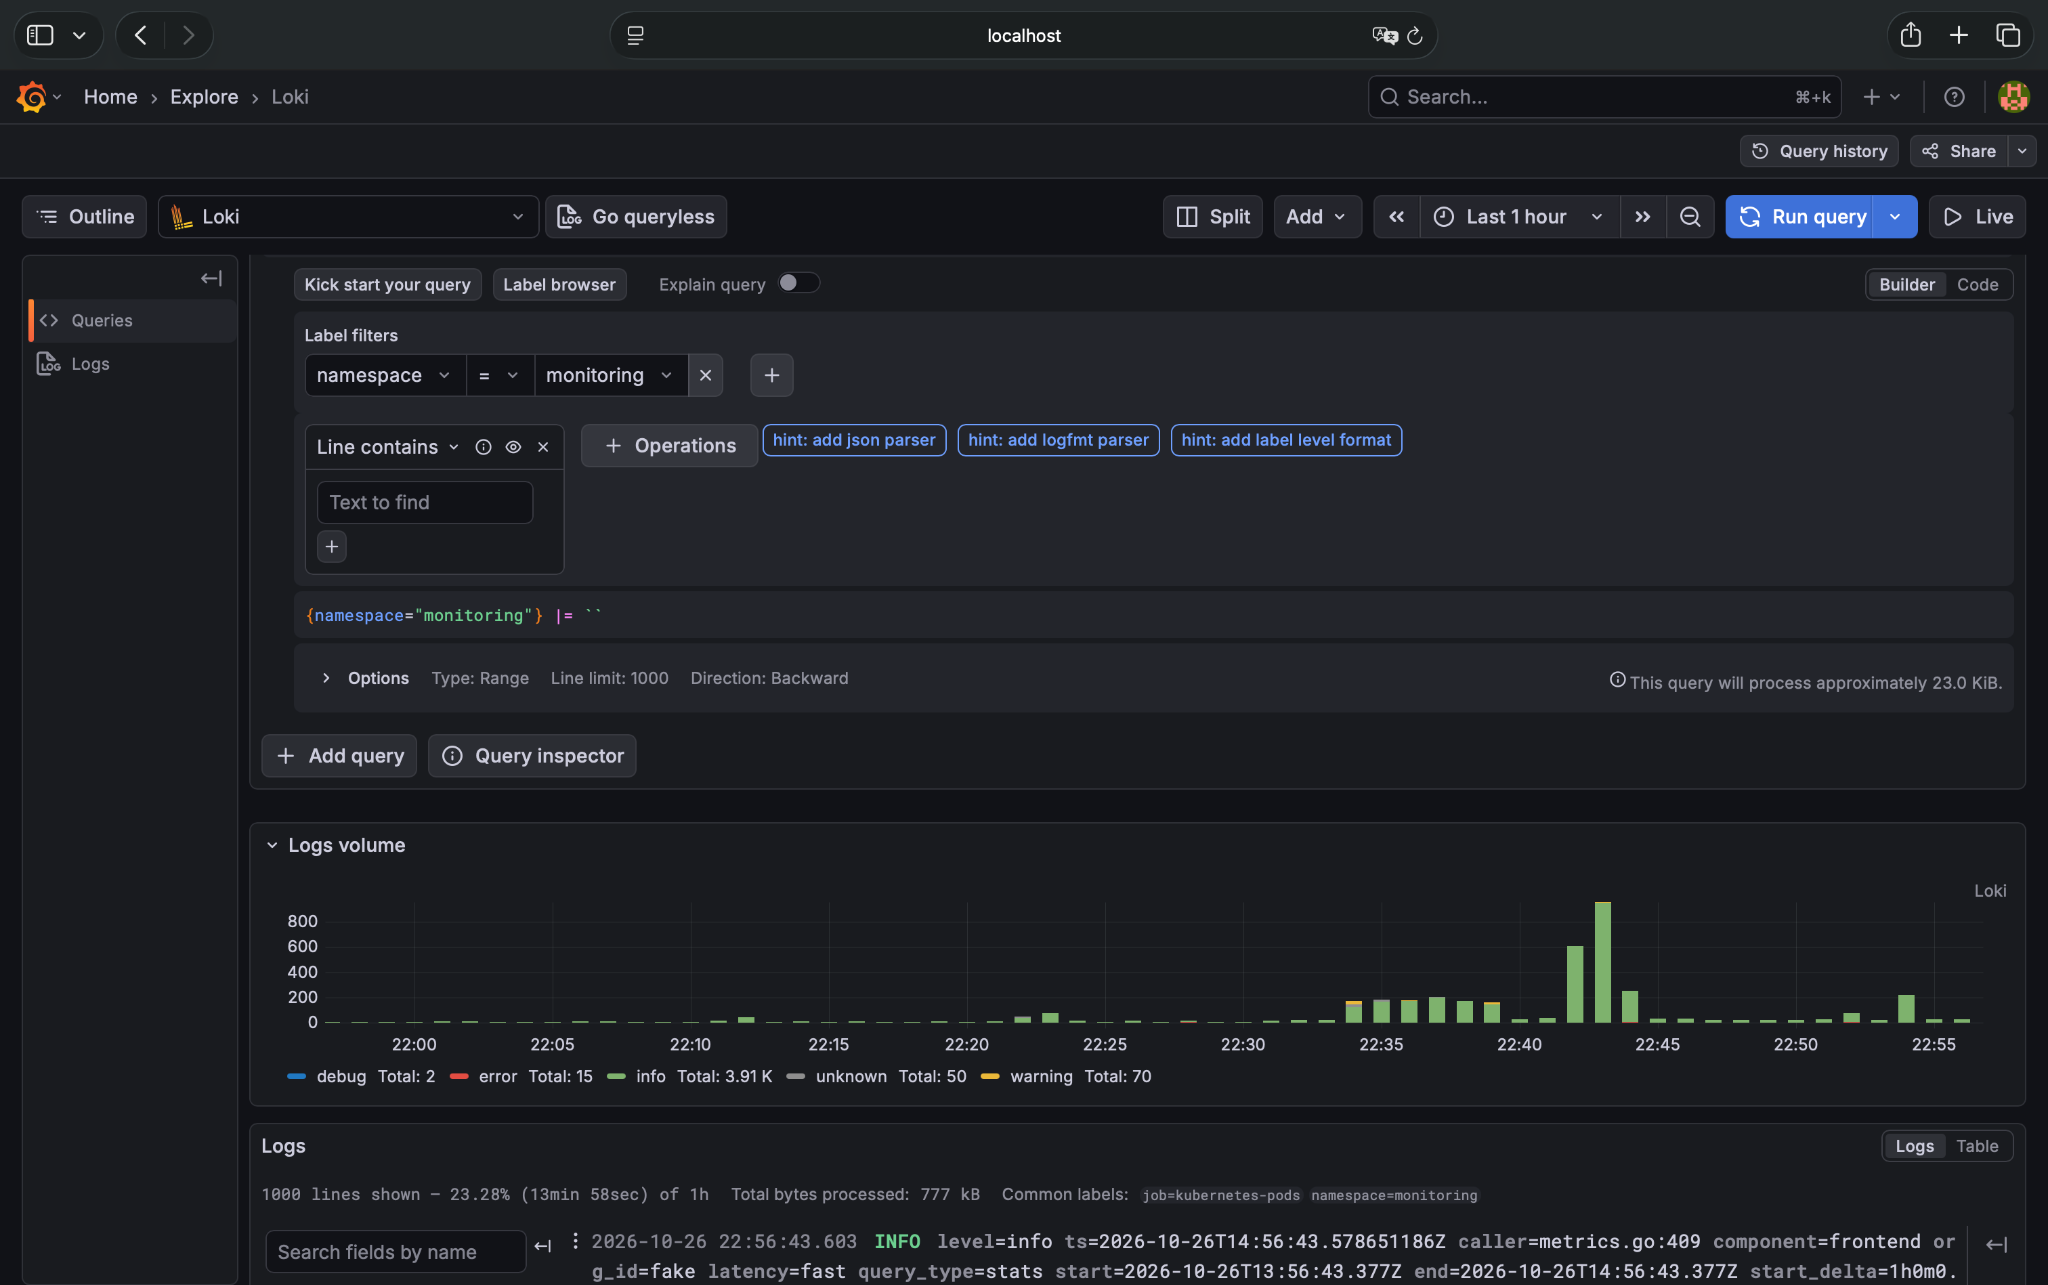Remove the Line contains operation
Viewport: 2048px width, 1285px height.
click(543, 447)
